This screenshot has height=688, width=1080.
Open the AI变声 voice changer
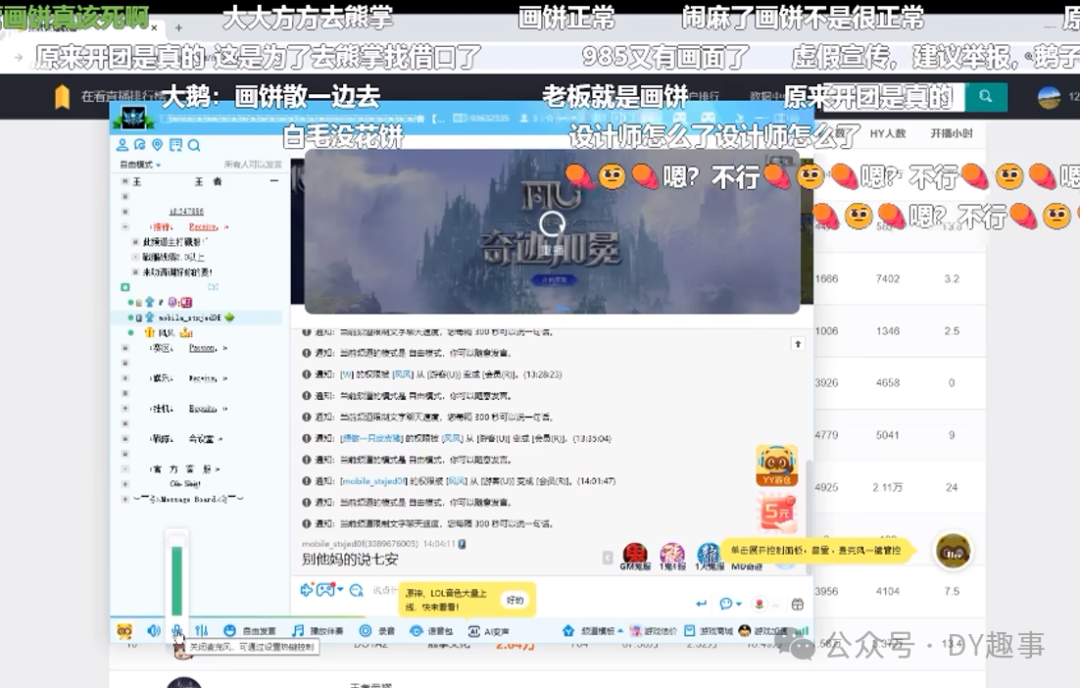[488, 631]
